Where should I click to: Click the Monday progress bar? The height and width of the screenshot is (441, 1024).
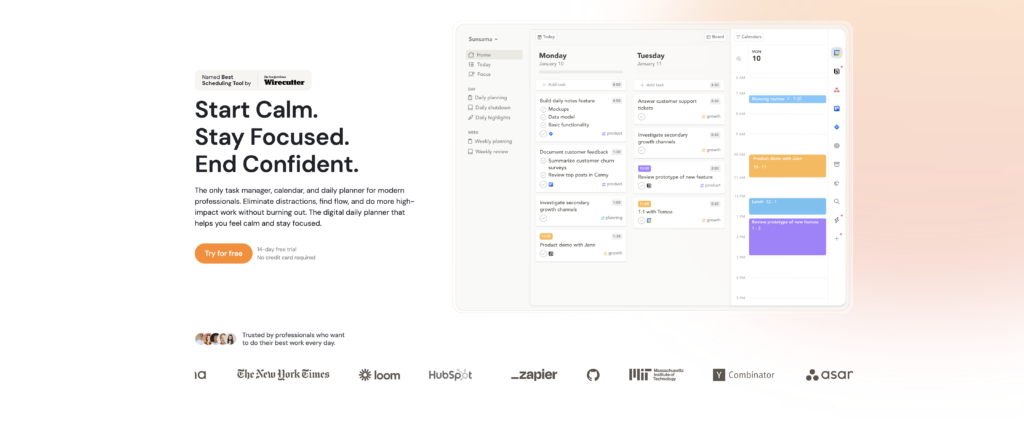tap(581, 72)
